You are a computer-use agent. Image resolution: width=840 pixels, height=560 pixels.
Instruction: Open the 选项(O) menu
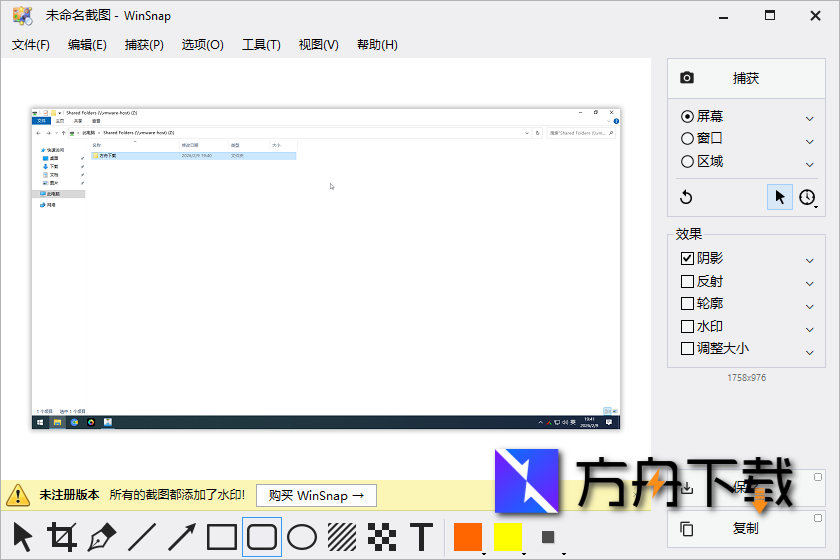click(202, 44)
